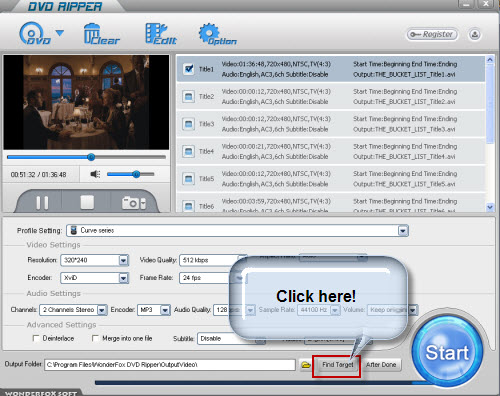
Task: Click the DVD load disc icon
Action: pyautogui.click(x=35, y=34)
